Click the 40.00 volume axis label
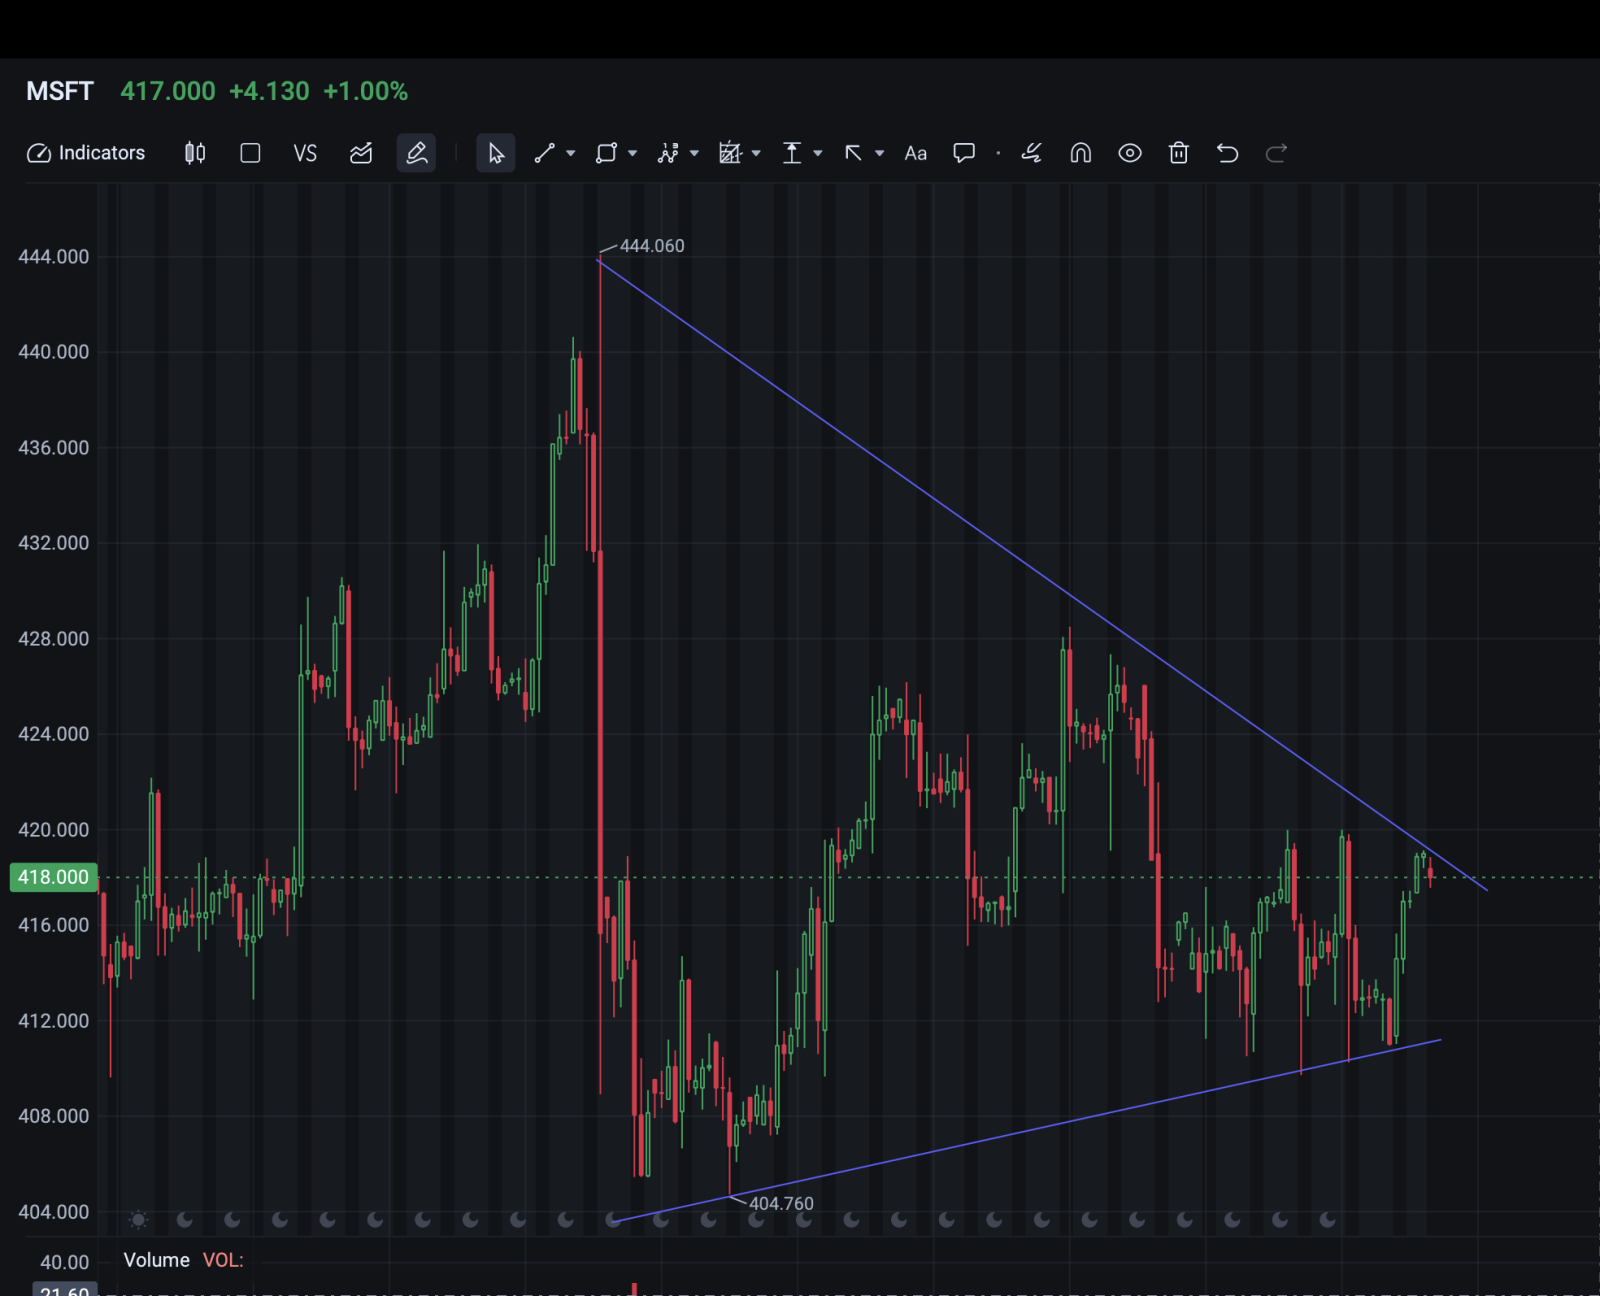 point(65,1262)
